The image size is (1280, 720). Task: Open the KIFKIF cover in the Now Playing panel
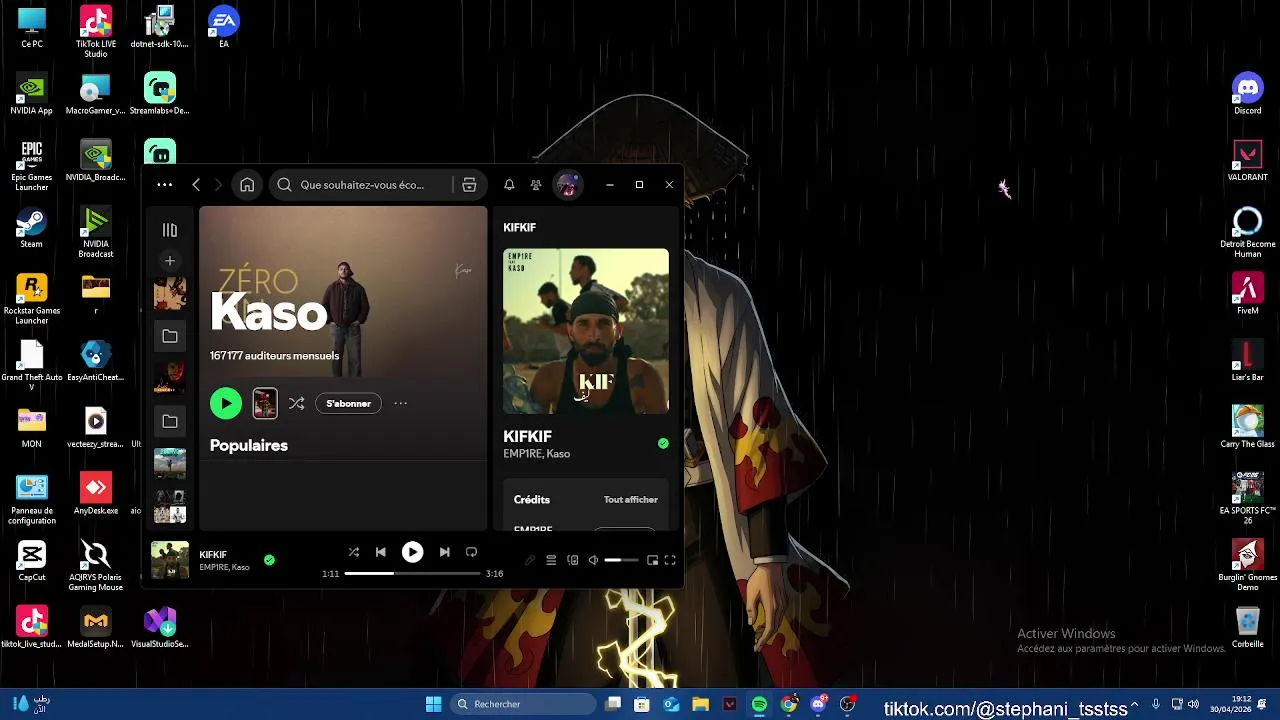tap(586, 331)
